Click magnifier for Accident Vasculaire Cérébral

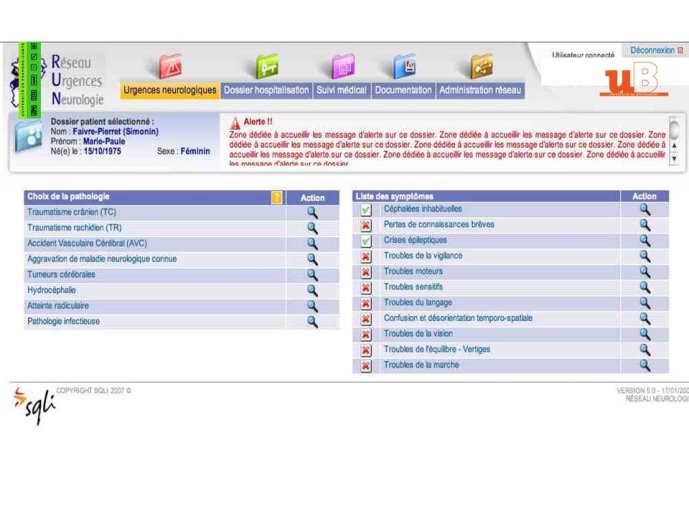312,244
